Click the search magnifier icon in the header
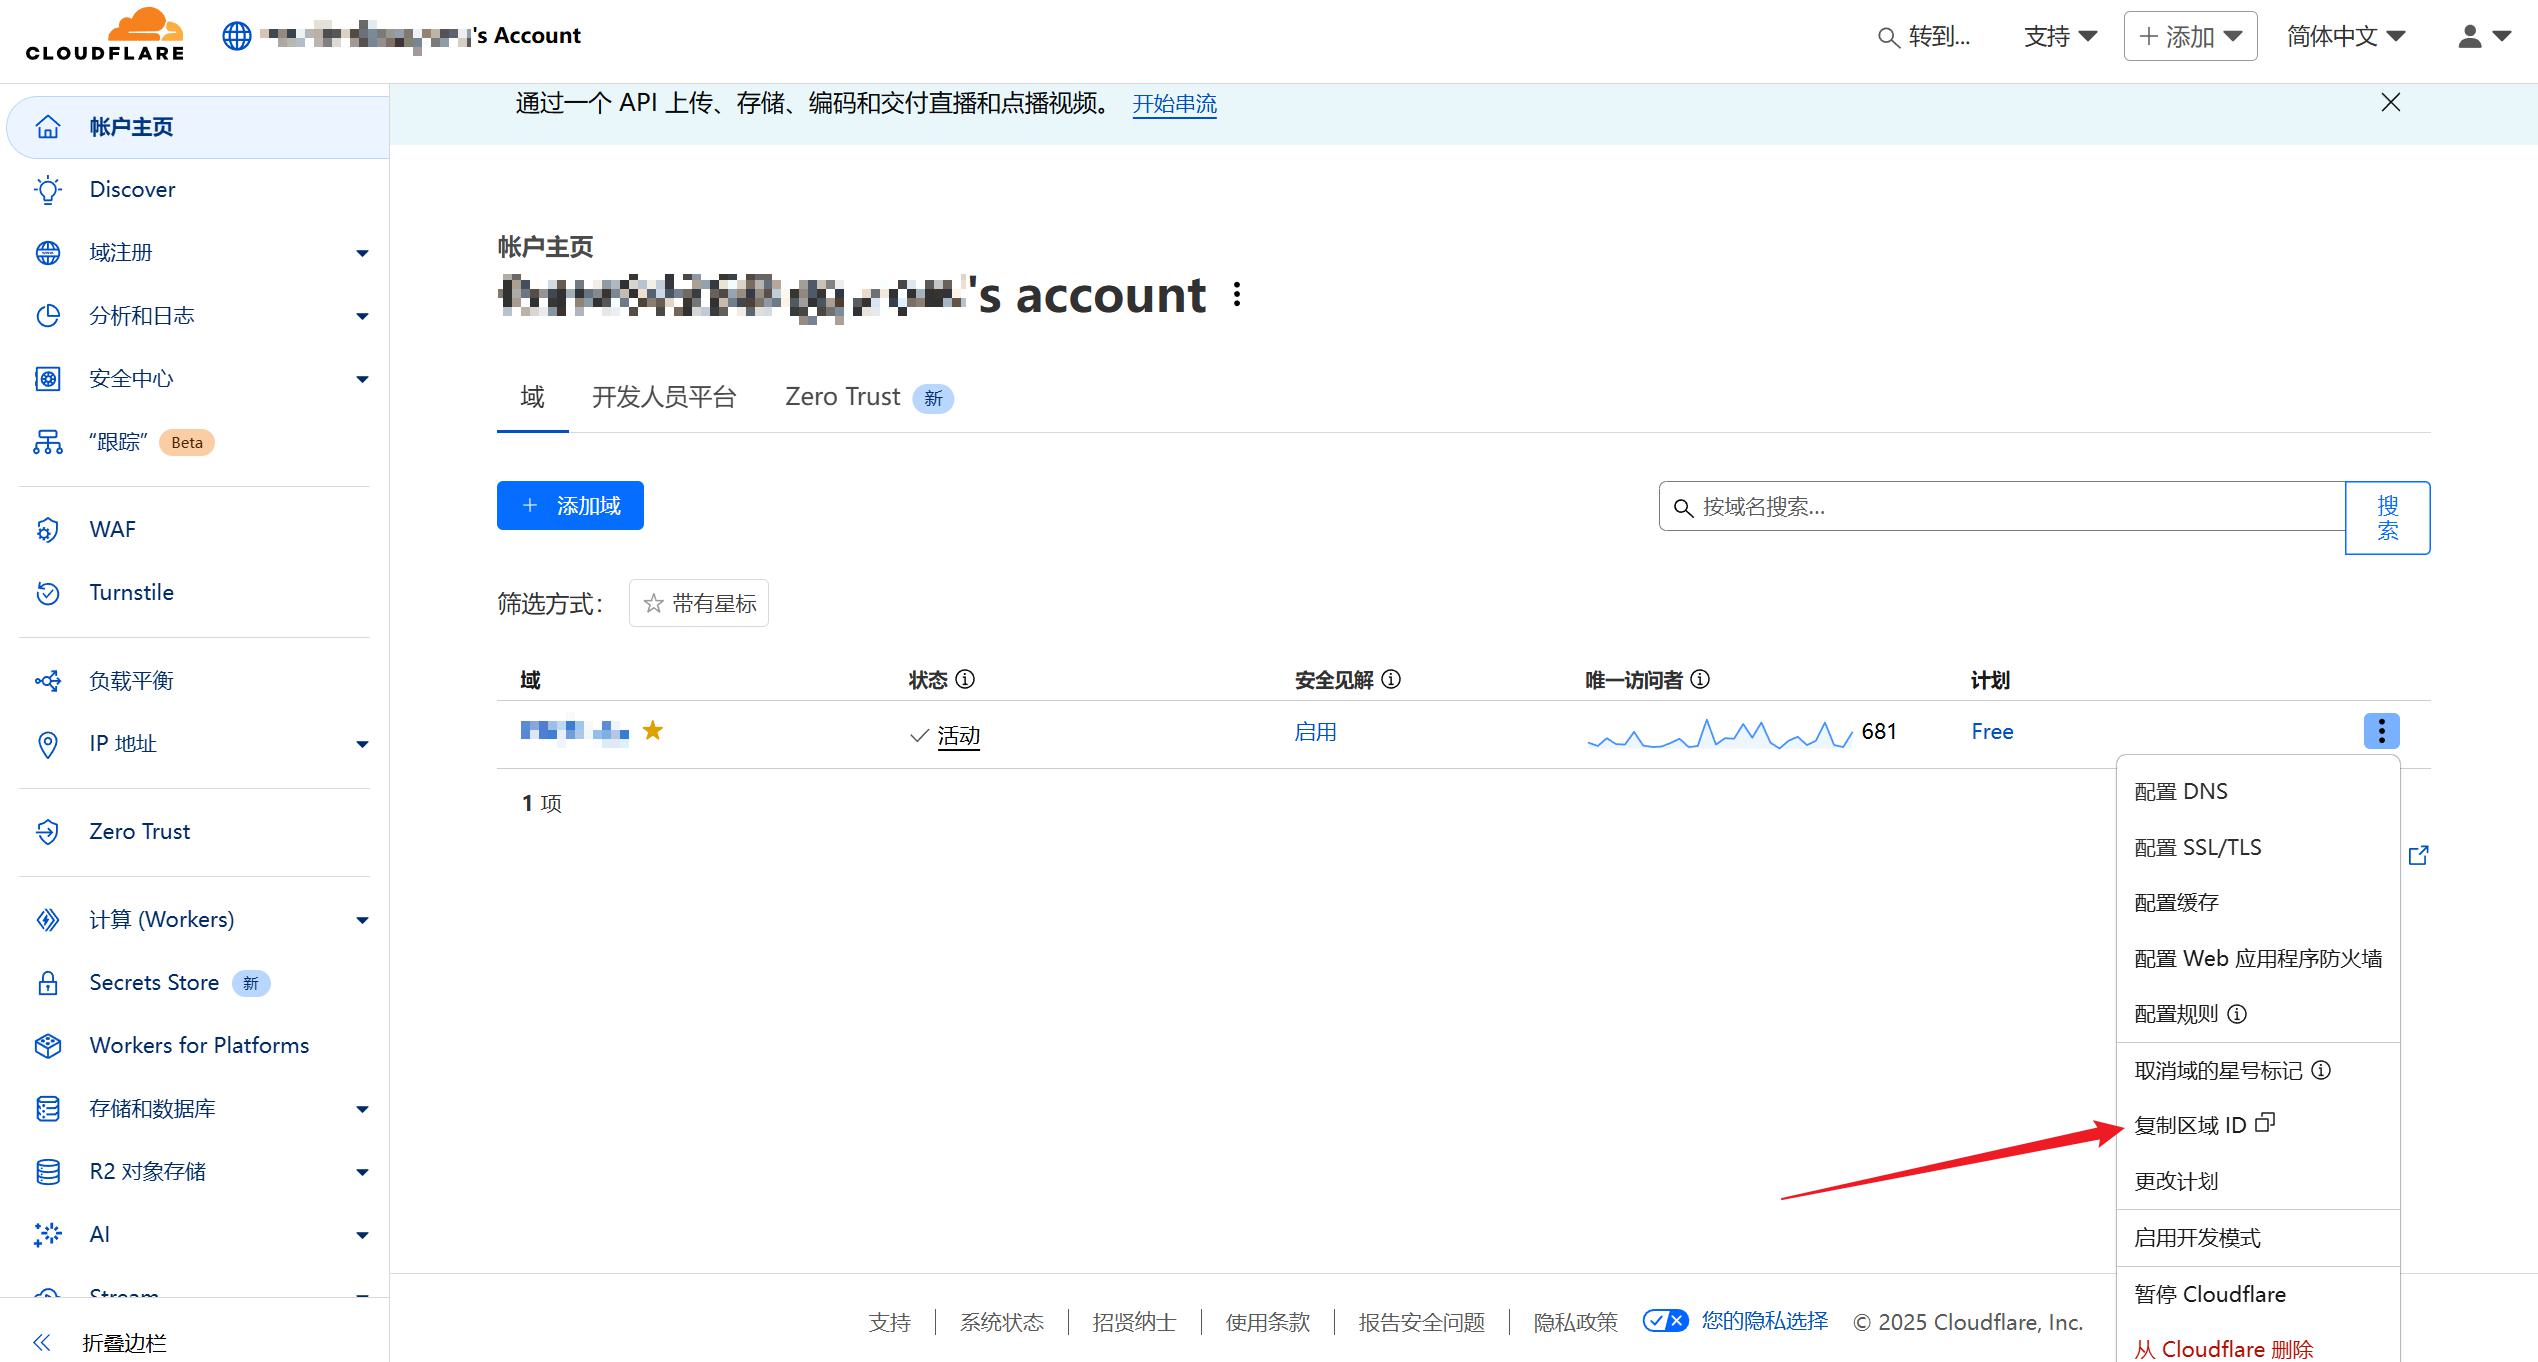This screenshot has width=2538, height=1362. coord(1888,38)
